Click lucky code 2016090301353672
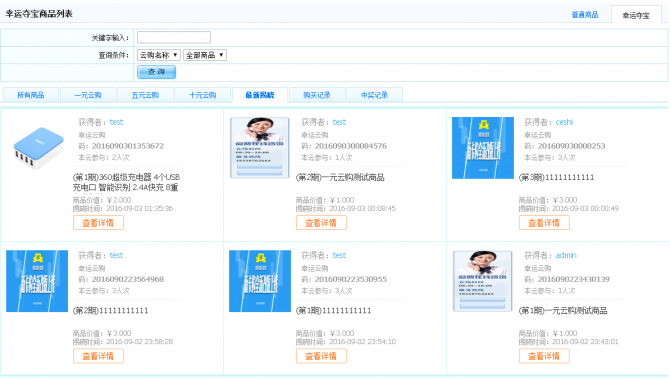Image resolution: width=670 pixels, height=379 pixels. 128,146
